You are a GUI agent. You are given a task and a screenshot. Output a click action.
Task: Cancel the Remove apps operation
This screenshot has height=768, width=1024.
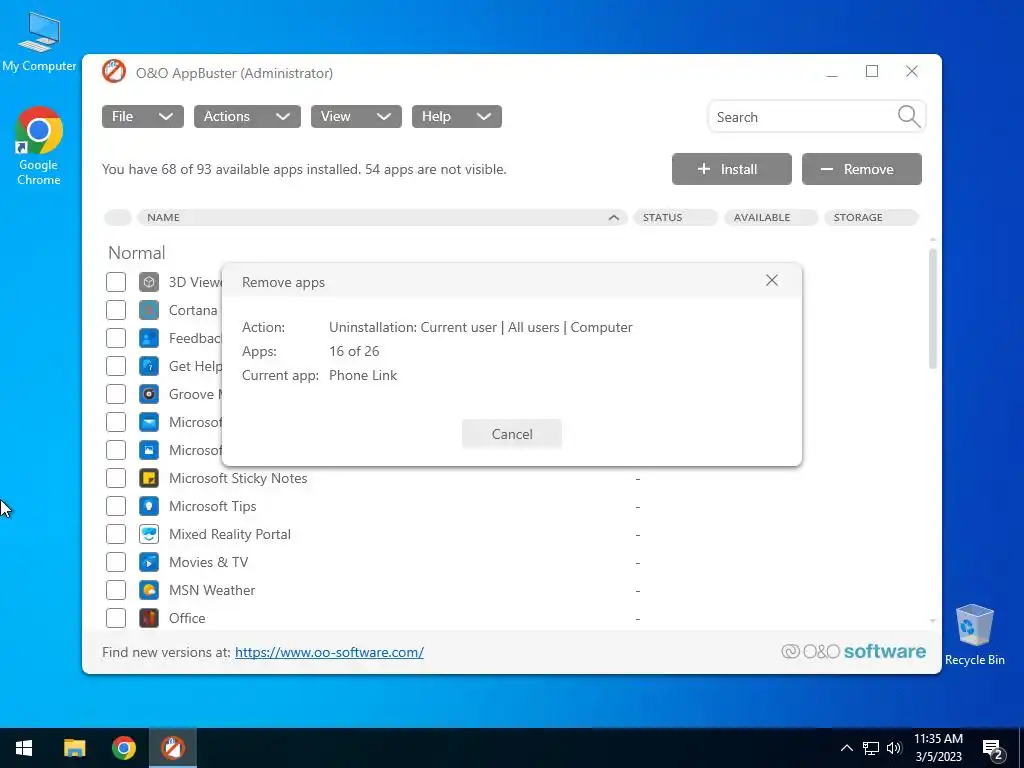pyautogui.click(x=511, y=434)
